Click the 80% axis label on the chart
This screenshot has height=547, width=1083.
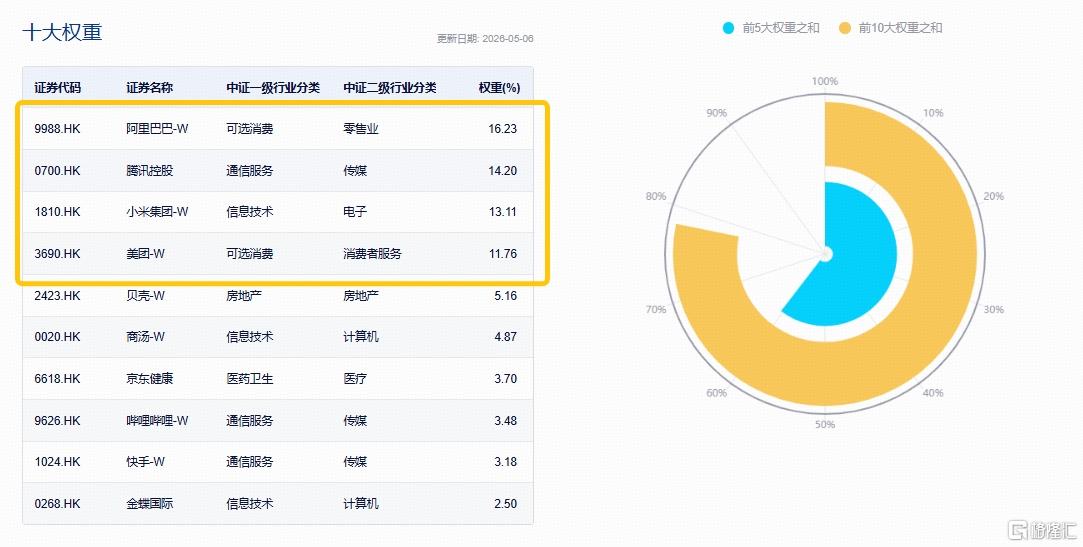tap(655, 196)
